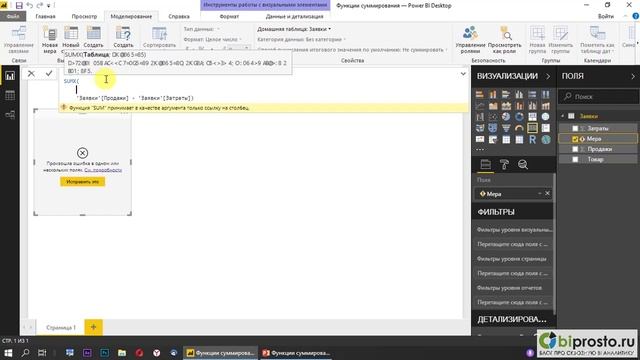Open the См. подробности link

click(103, 170)
